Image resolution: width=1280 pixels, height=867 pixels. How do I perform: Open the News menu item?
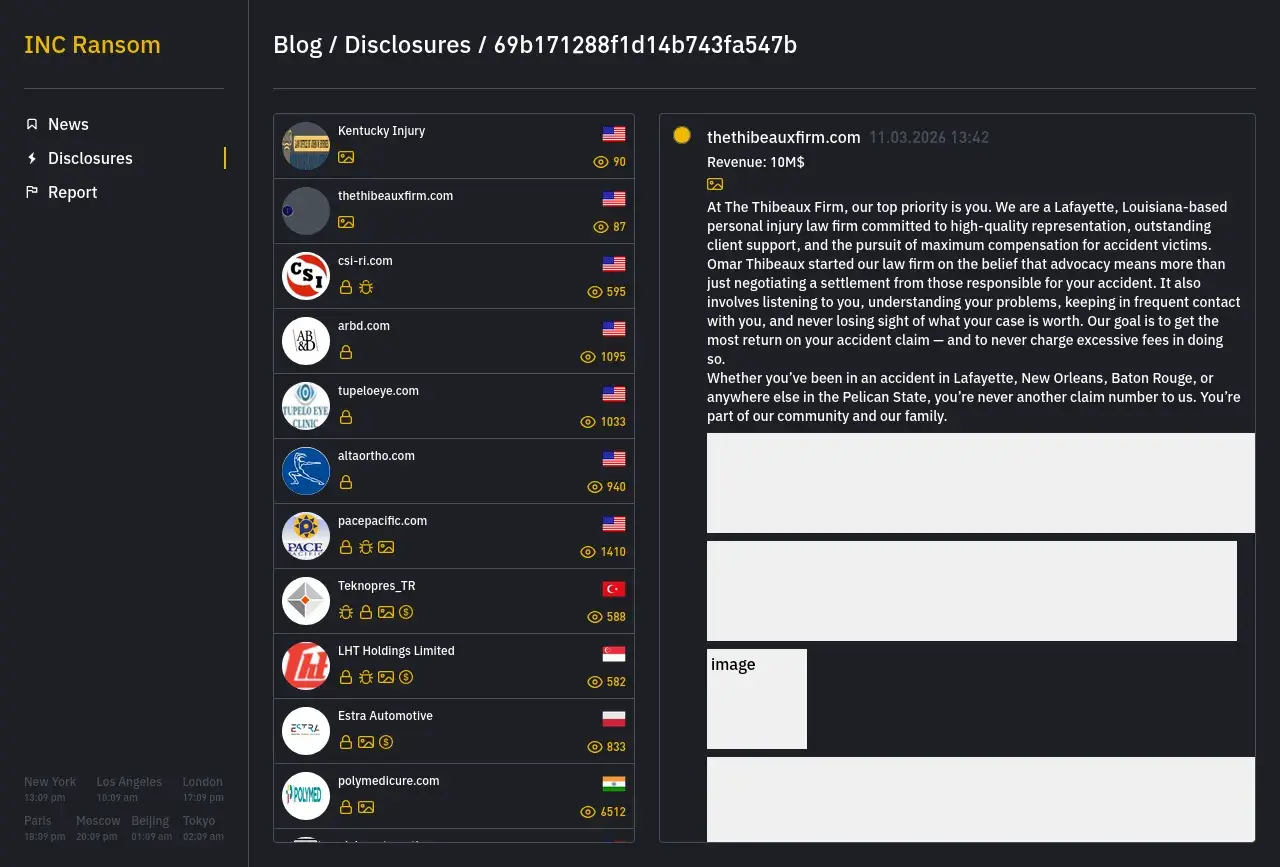point(68,124)
